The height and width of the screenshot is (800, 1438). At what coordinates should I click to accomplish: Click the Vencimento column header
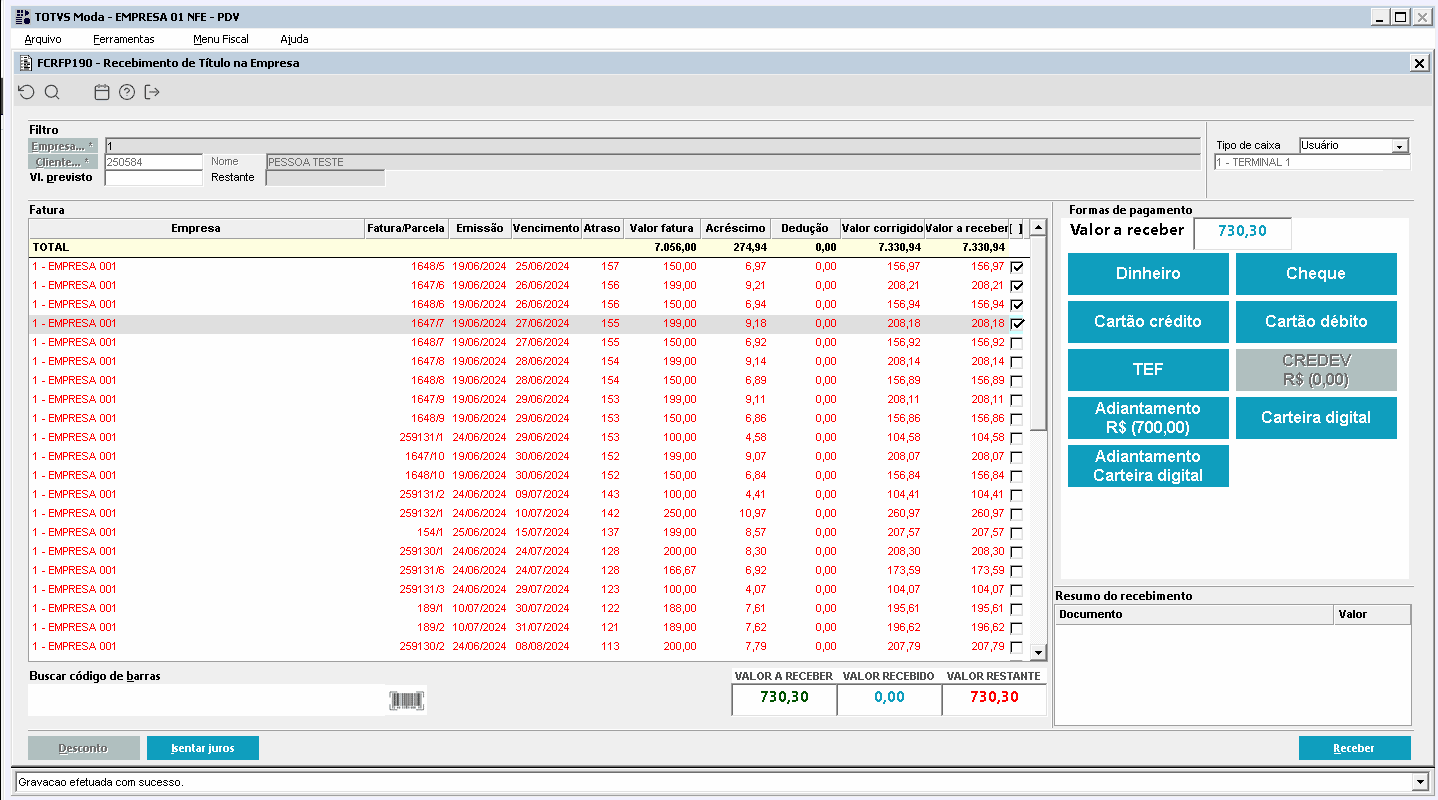pyautogui.click(x=546, y=229)
